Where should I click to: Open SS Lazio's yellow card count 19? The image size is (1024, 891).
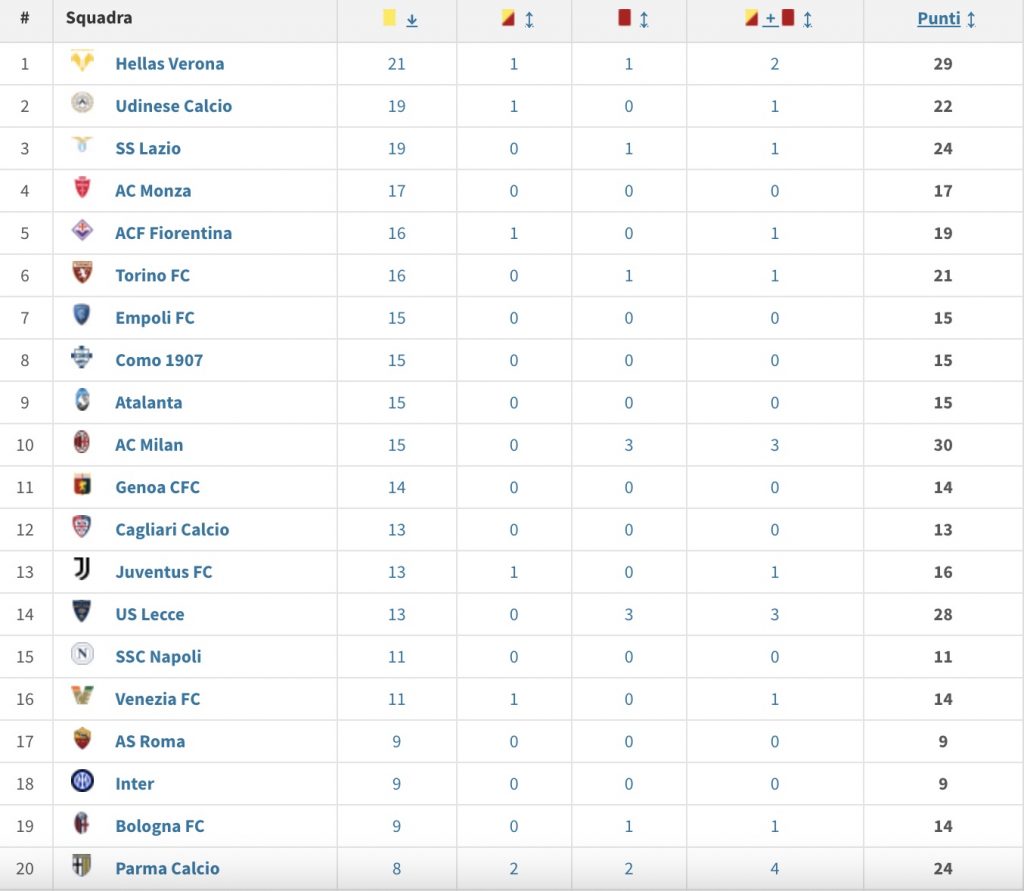coord(397,148)
